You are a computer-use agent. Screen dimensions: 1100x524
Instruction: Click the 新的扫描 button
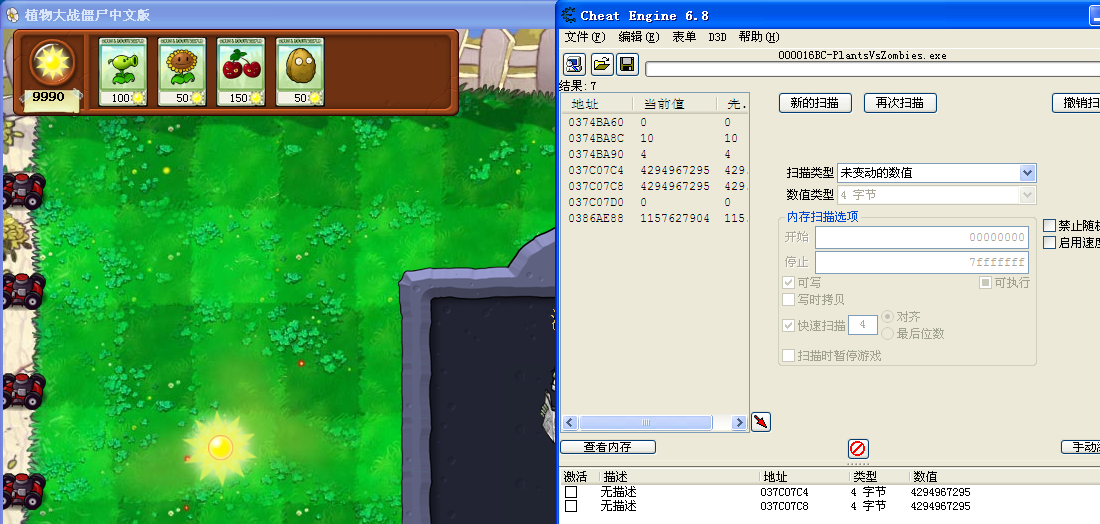815,103
